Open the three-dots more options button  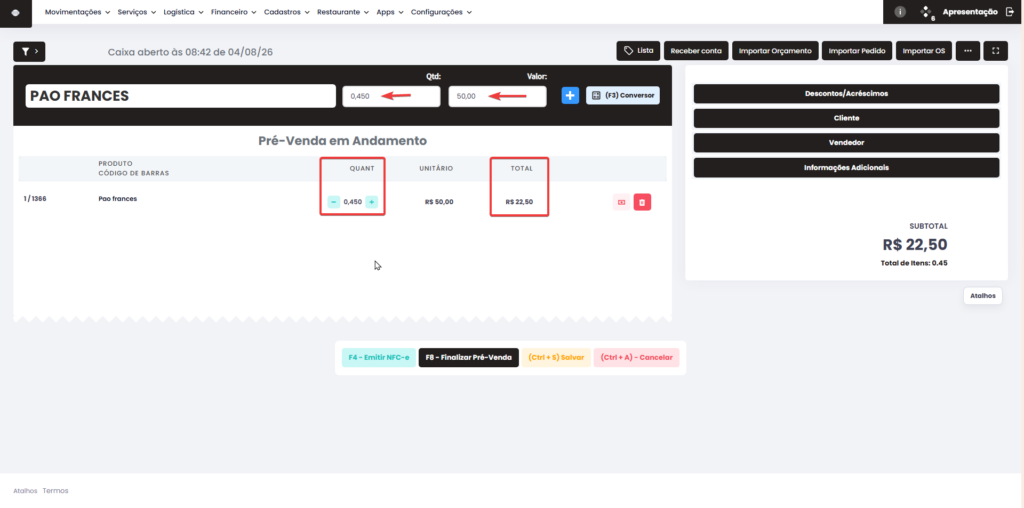click(968, 51)
